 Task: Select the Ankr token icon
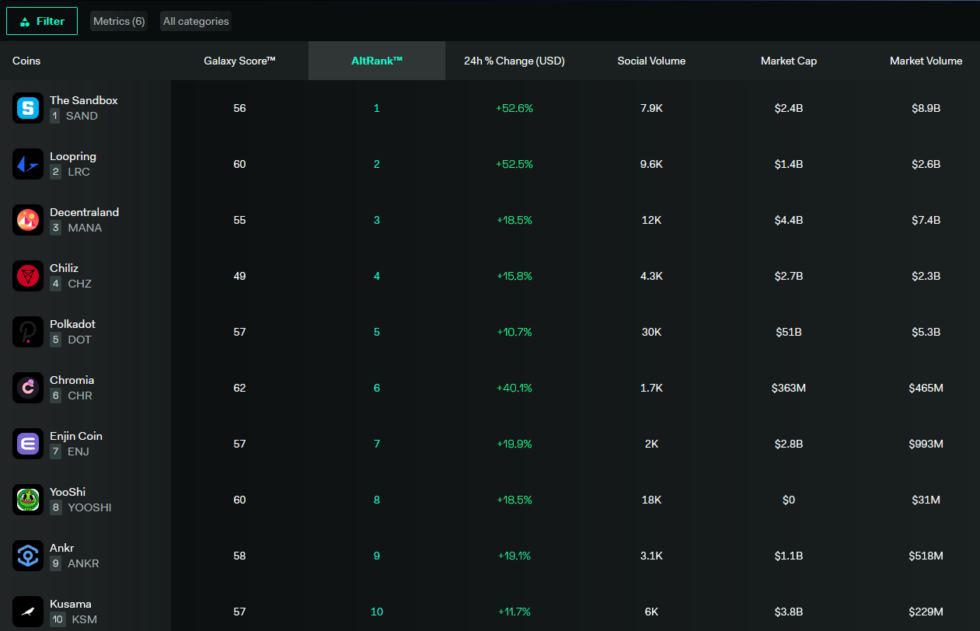pos(26,555)
